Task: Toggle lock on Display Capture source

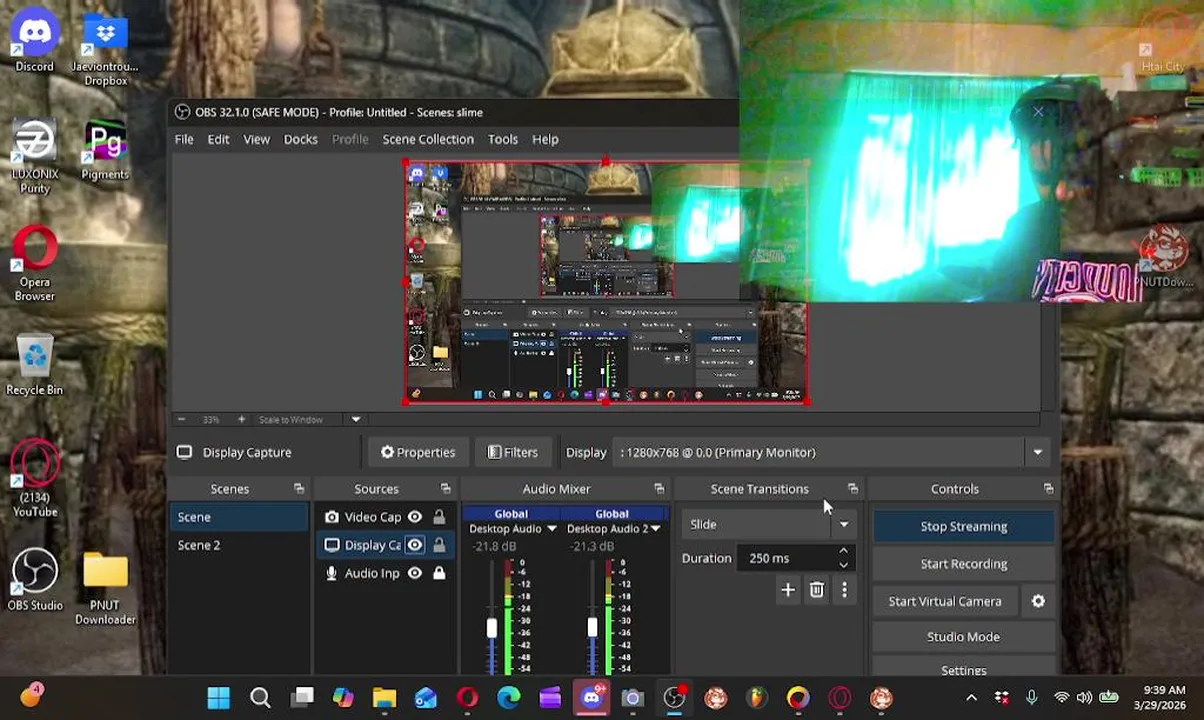Action: point(439,545)
